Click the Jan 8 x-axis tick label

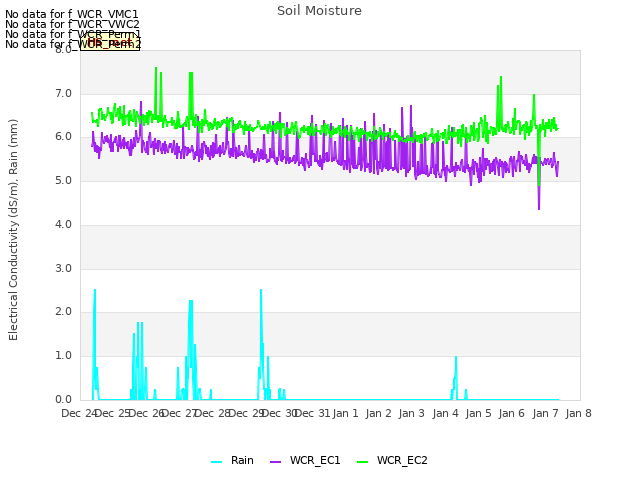(578, 413)
